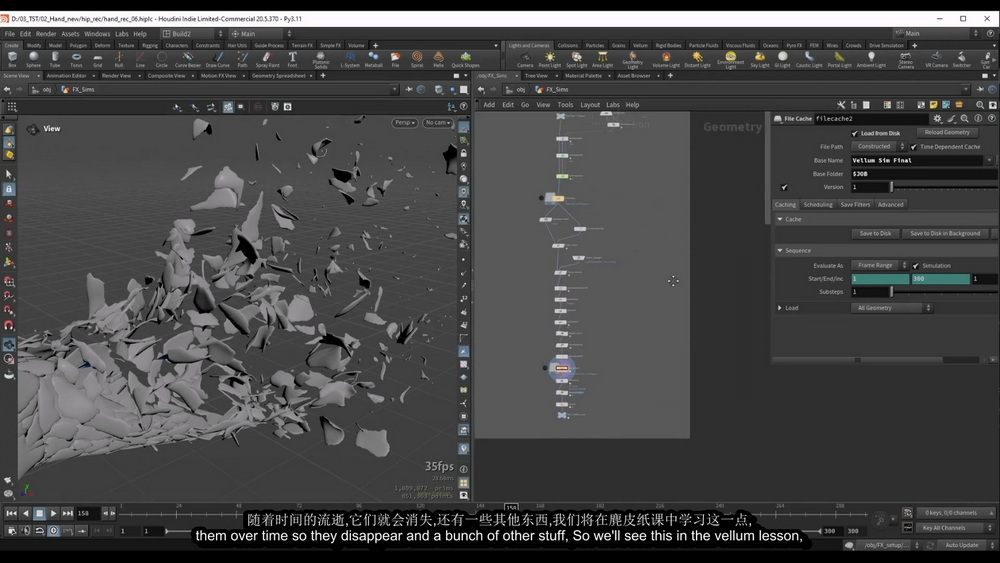Image resolution: width=1000 pixels, height=563 pixels.
Task: Select the Sphere shelf tool
Action: point(33,59)
